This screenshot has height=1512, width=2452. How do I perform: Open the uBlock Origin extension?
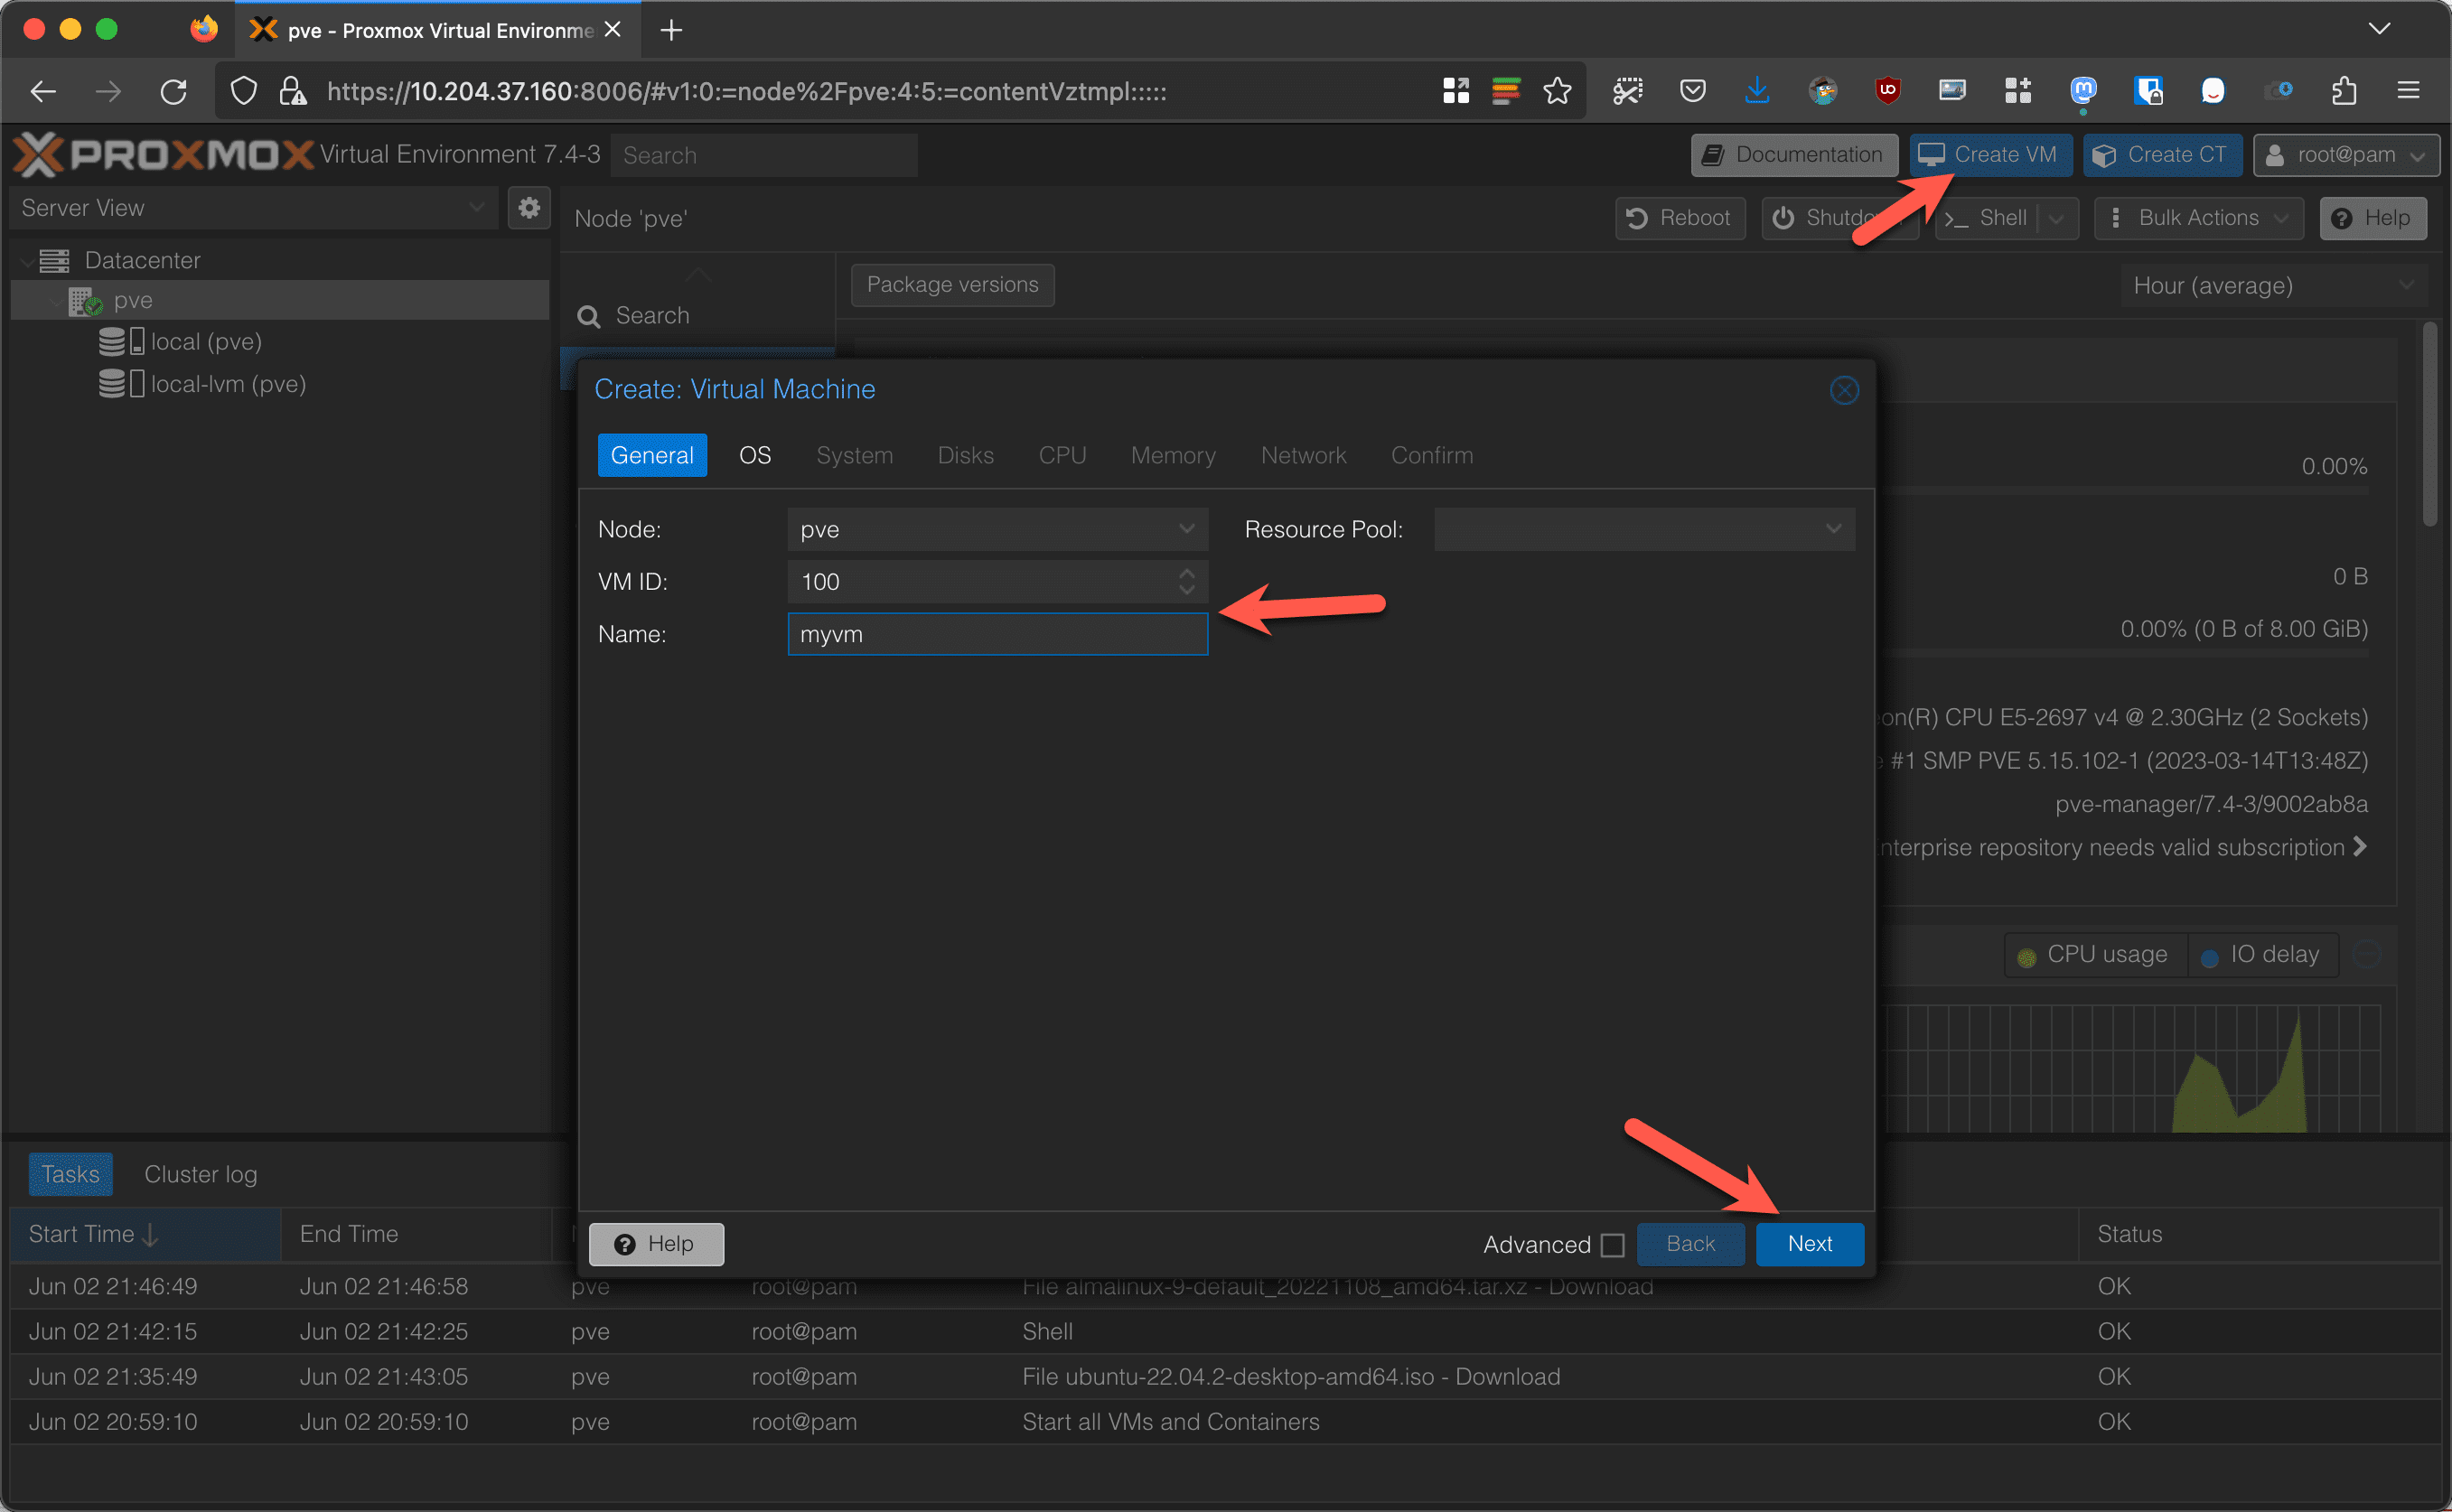point(1887,91)
